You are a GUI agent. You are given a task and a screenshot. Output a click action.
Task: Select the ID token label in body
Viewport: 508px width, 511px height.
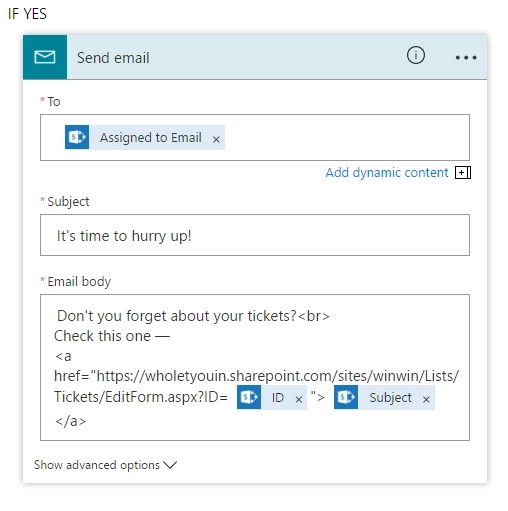pos(278,397)
